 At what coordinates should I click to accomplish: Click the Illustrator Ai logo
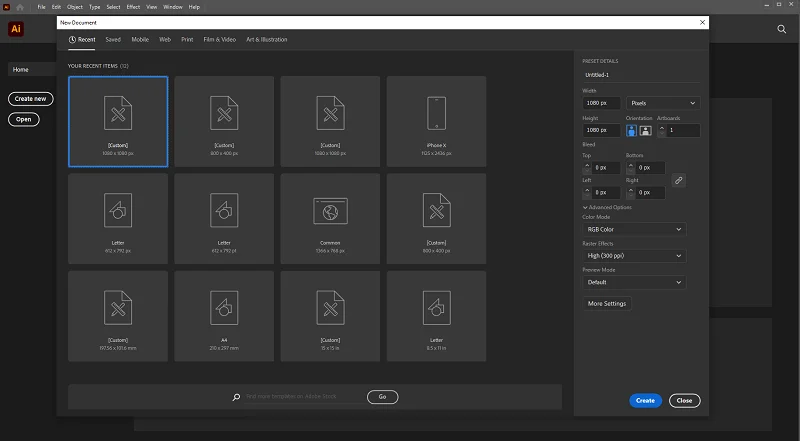tap(16, 29)
